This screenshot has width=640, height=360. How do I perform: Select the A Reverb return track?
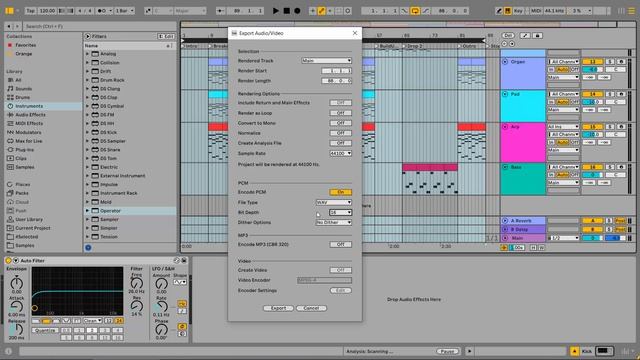(x=523, y=221)
